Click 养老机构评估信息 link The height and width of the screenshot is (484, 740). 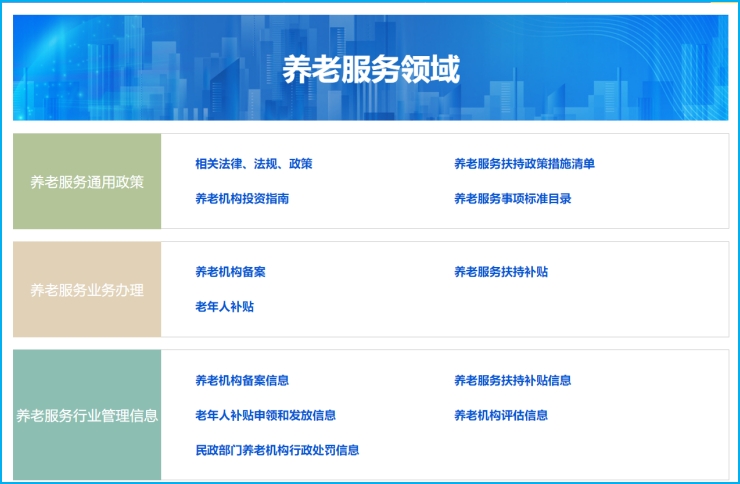[x=500, y=416]
